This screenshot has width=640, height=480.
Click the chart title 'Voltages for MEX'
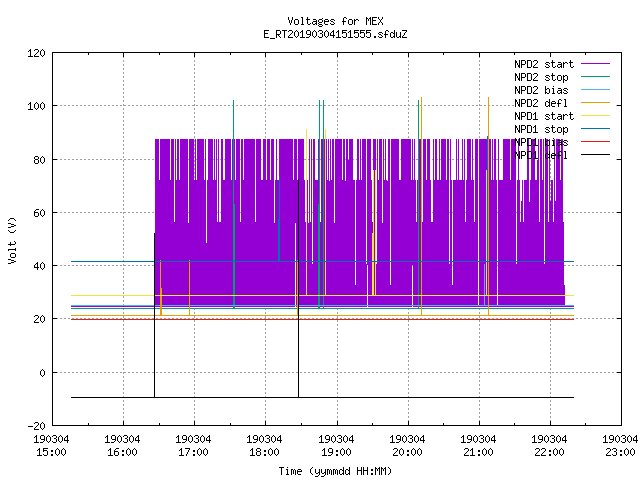click(335, 21)
